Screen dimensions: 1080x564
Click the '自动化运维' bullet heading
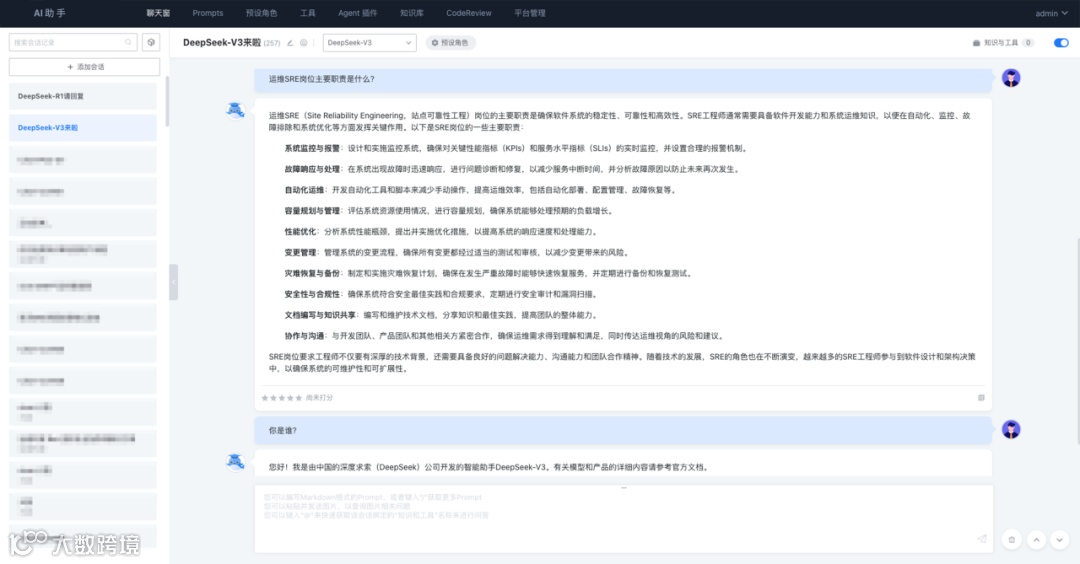(304, 190)
